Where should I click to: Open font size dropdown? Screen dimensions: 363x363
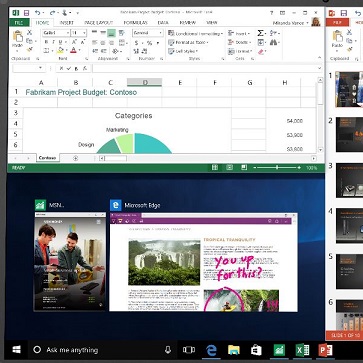click(x=84, y=33)
